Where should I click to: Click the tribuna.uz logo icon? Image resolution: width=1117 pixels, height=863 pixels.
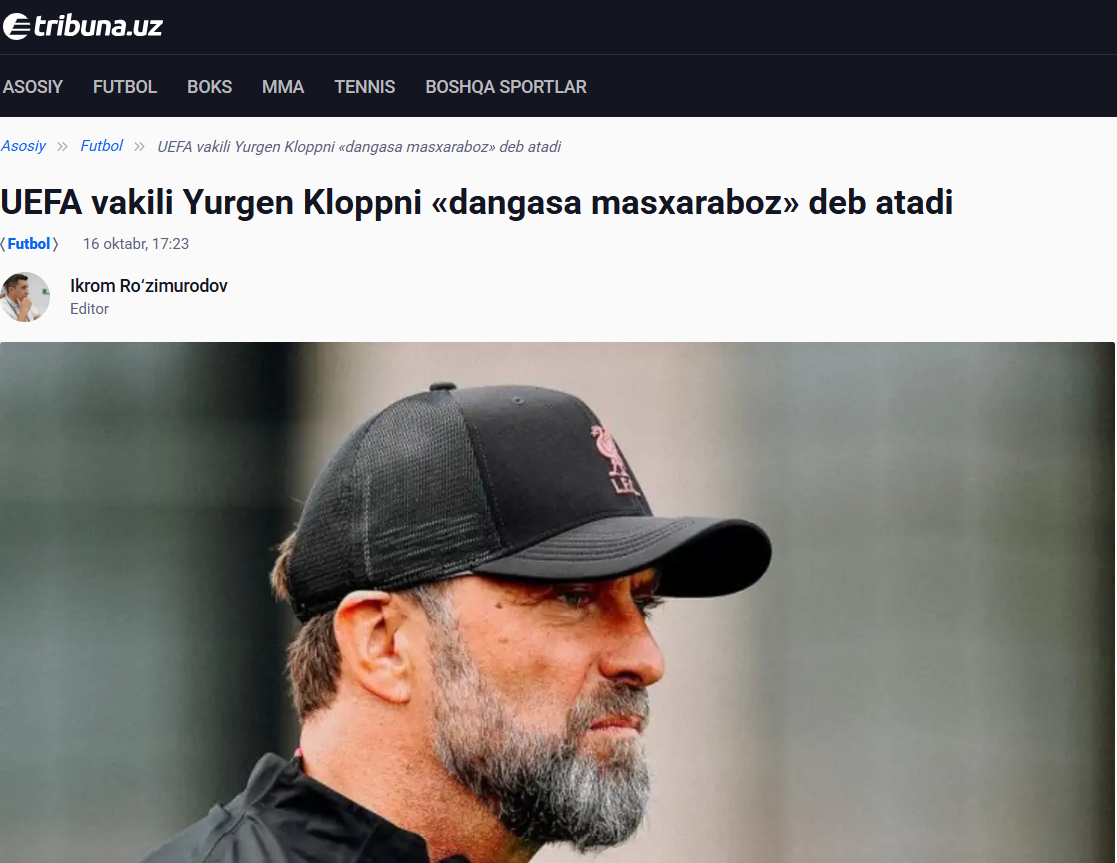point(16,26)
